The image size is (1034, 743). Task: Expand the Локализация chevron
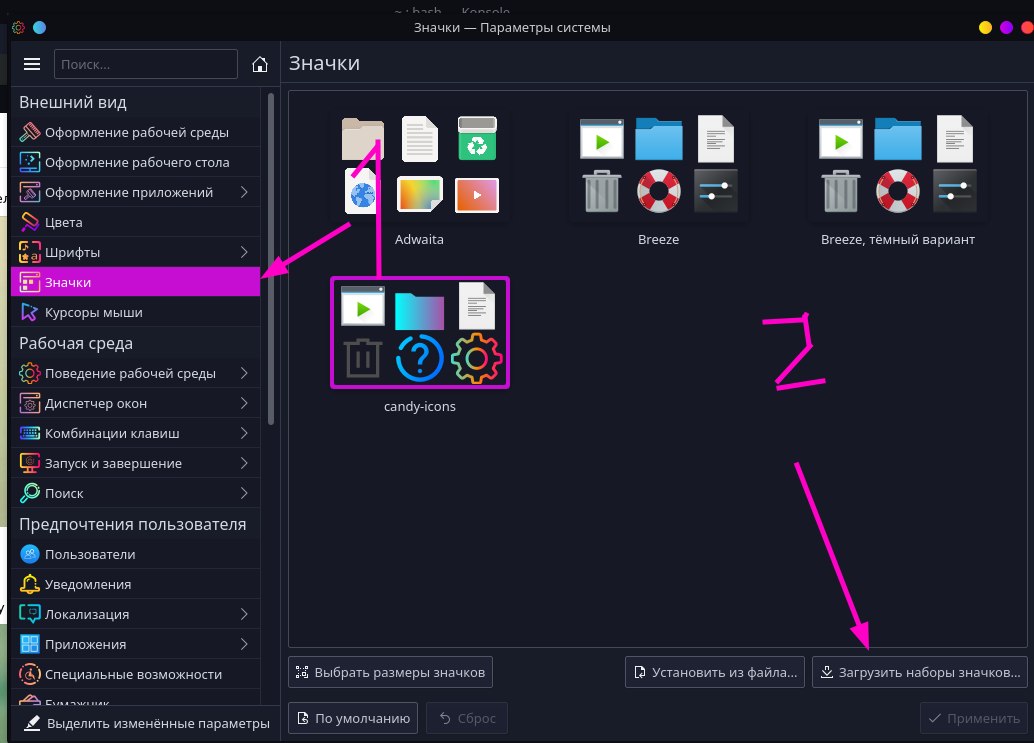point(244,614)
